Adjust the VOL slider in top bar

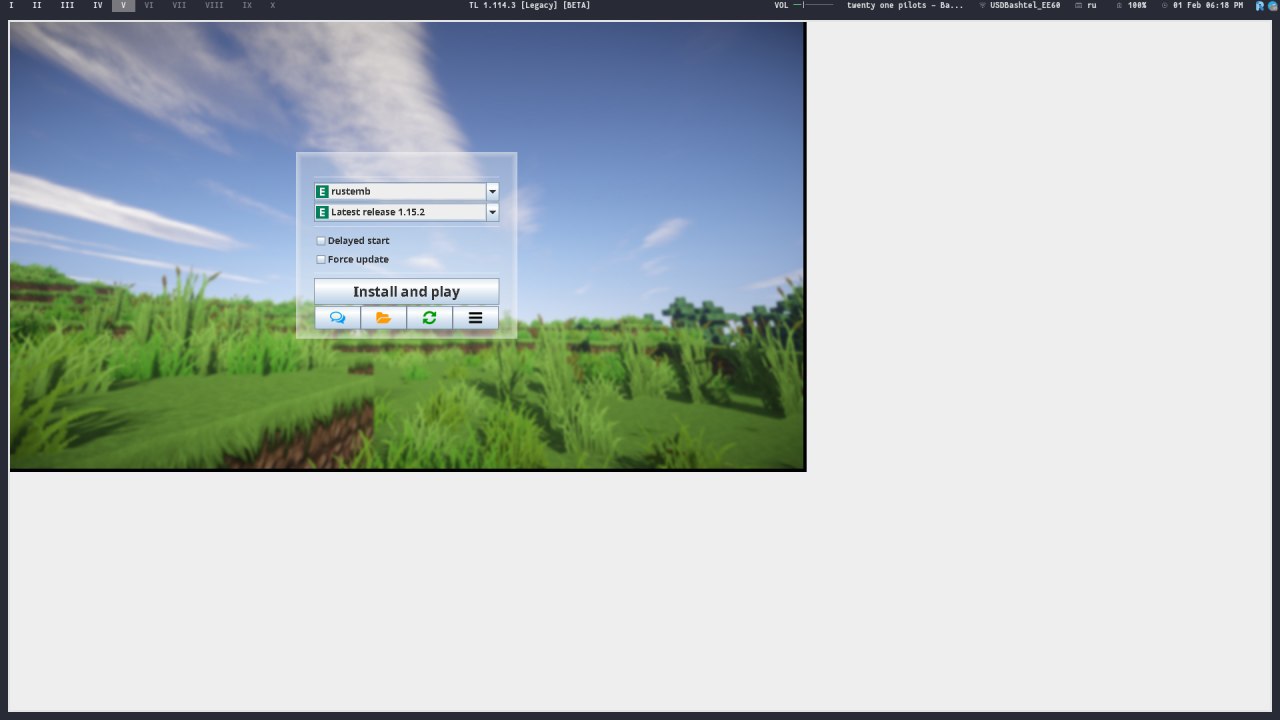(x=813, y=5)
